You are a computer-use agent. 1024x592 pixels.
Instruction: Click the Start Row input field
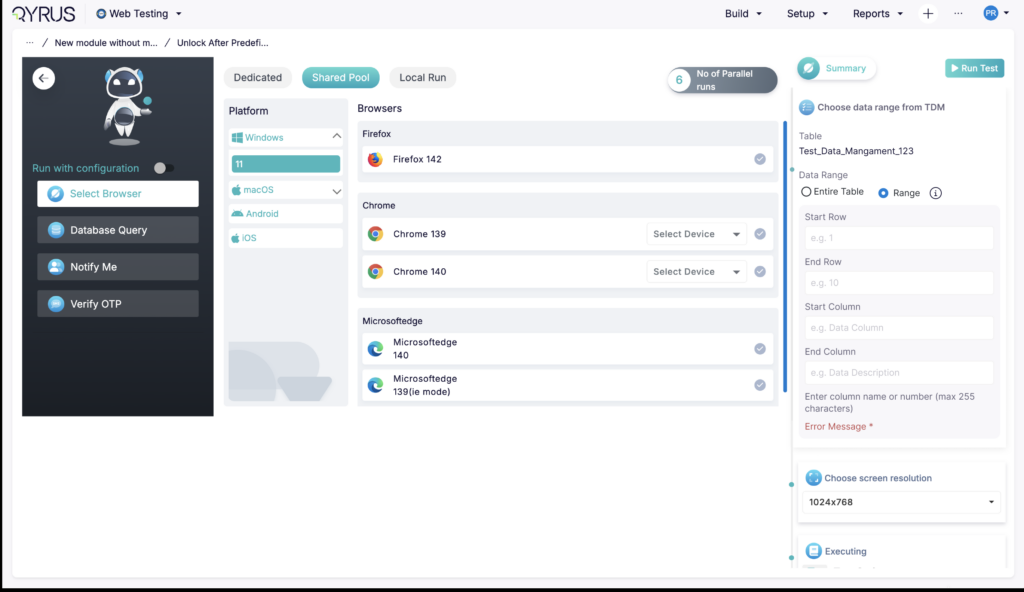(x=898, y=238)
